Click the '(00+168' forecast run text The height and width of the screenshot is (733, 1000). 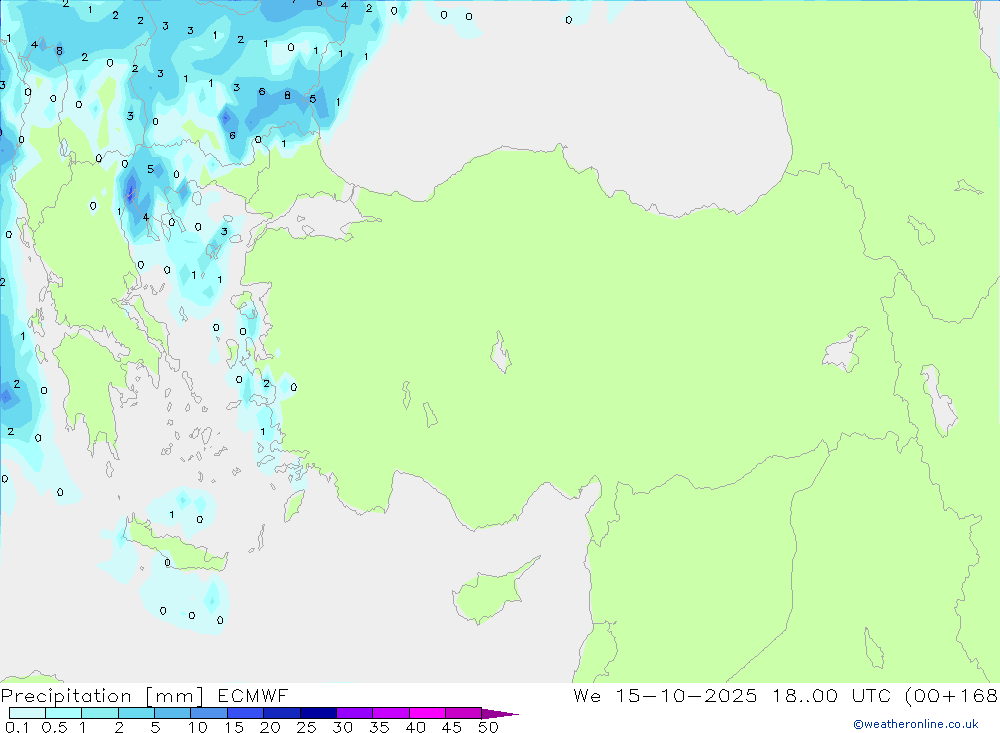point(951,696)
